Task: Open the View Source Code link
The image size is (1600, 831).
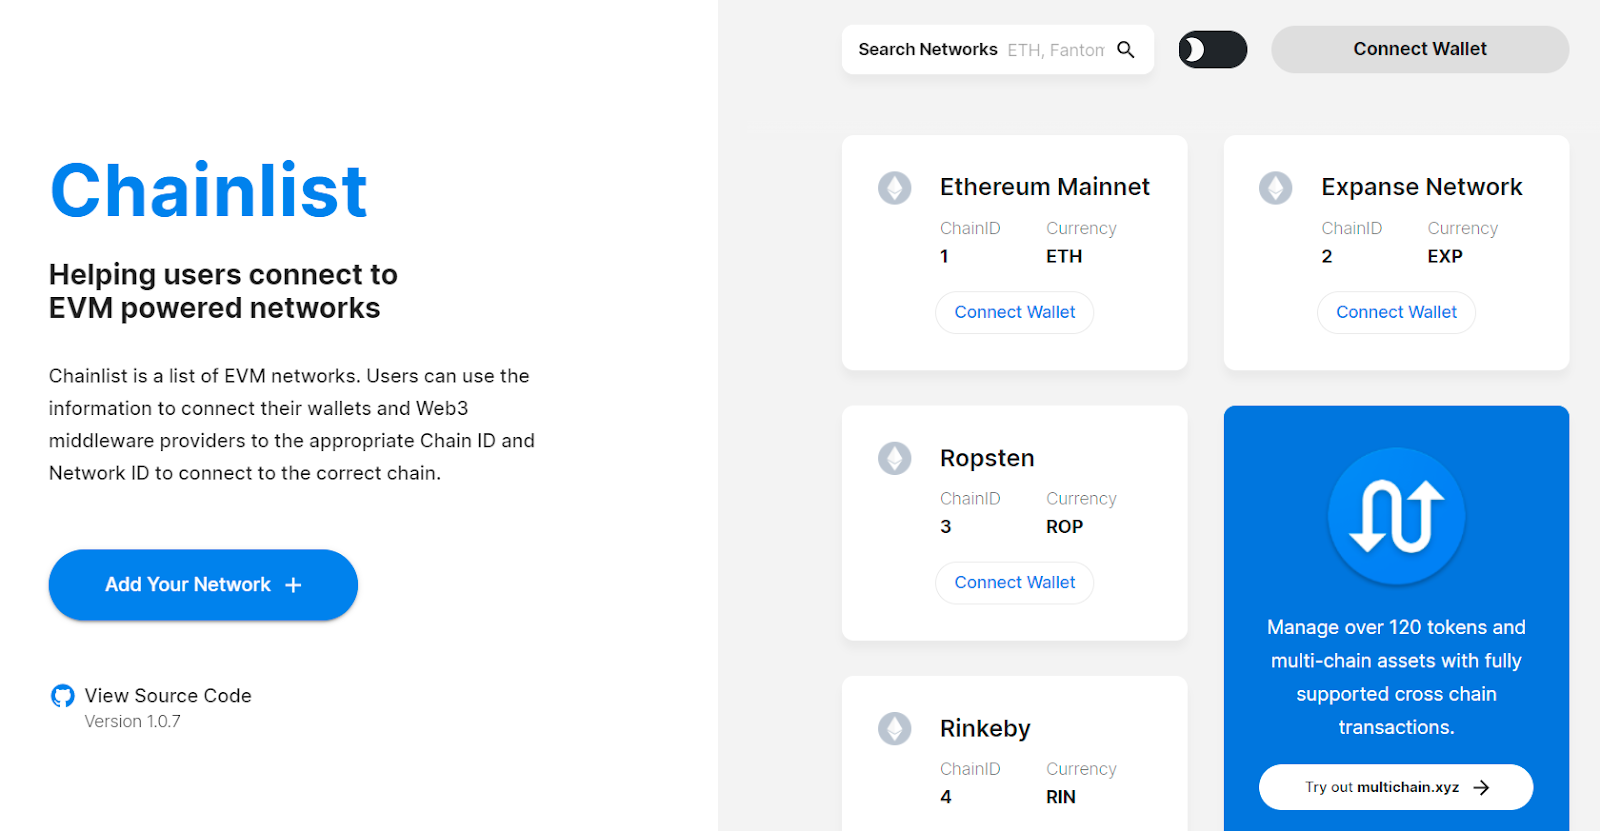Action: tap(168, 696)
